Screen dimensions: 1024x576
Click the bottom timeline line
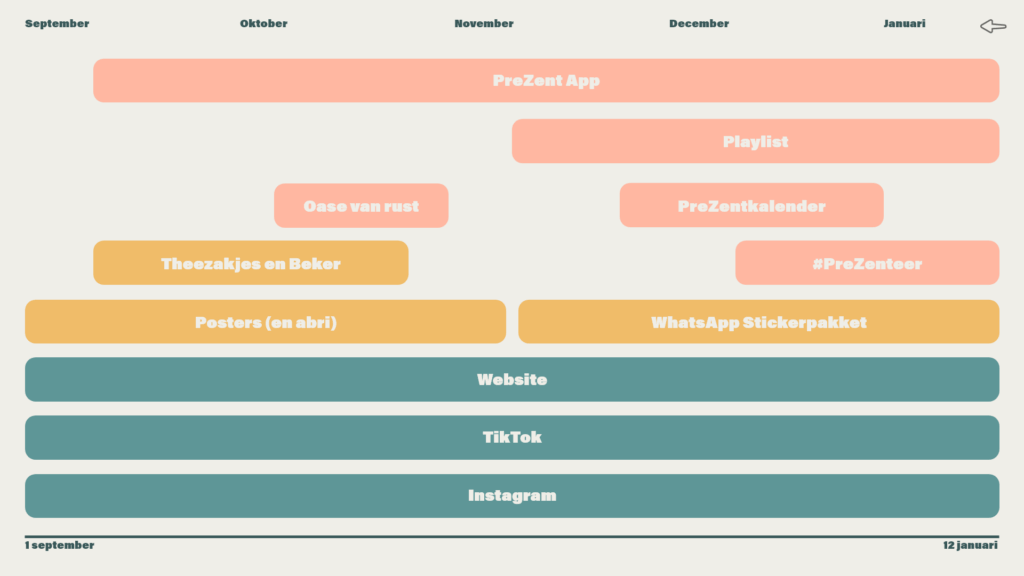coord(512,536)
